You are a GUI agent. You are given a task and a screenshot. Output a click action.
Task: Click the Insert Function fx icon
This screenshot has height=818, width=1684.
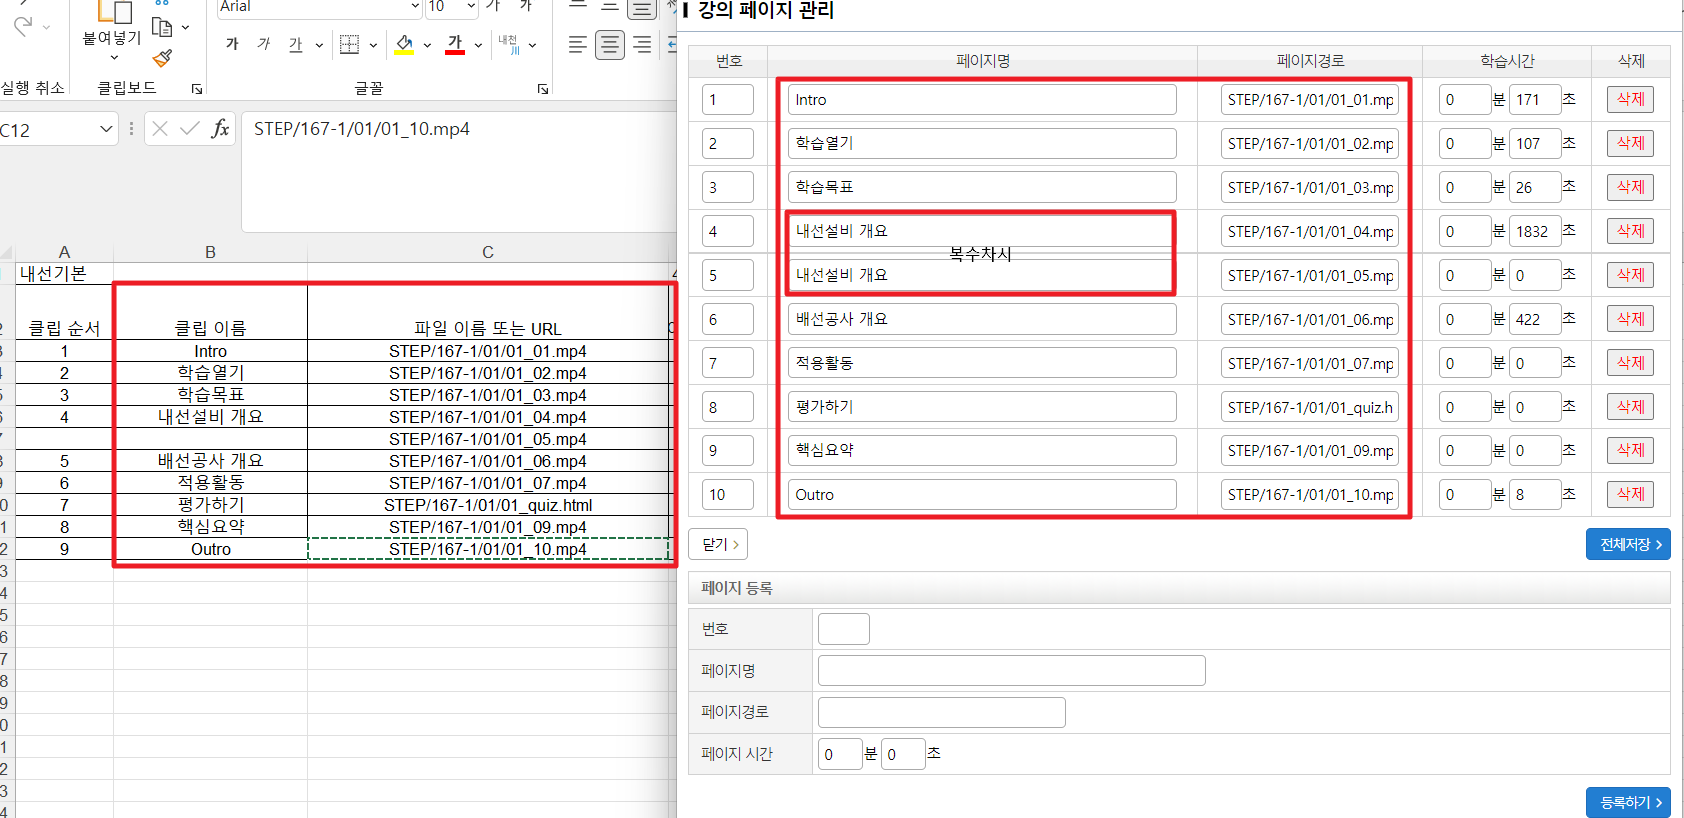[x=220, y=129]
